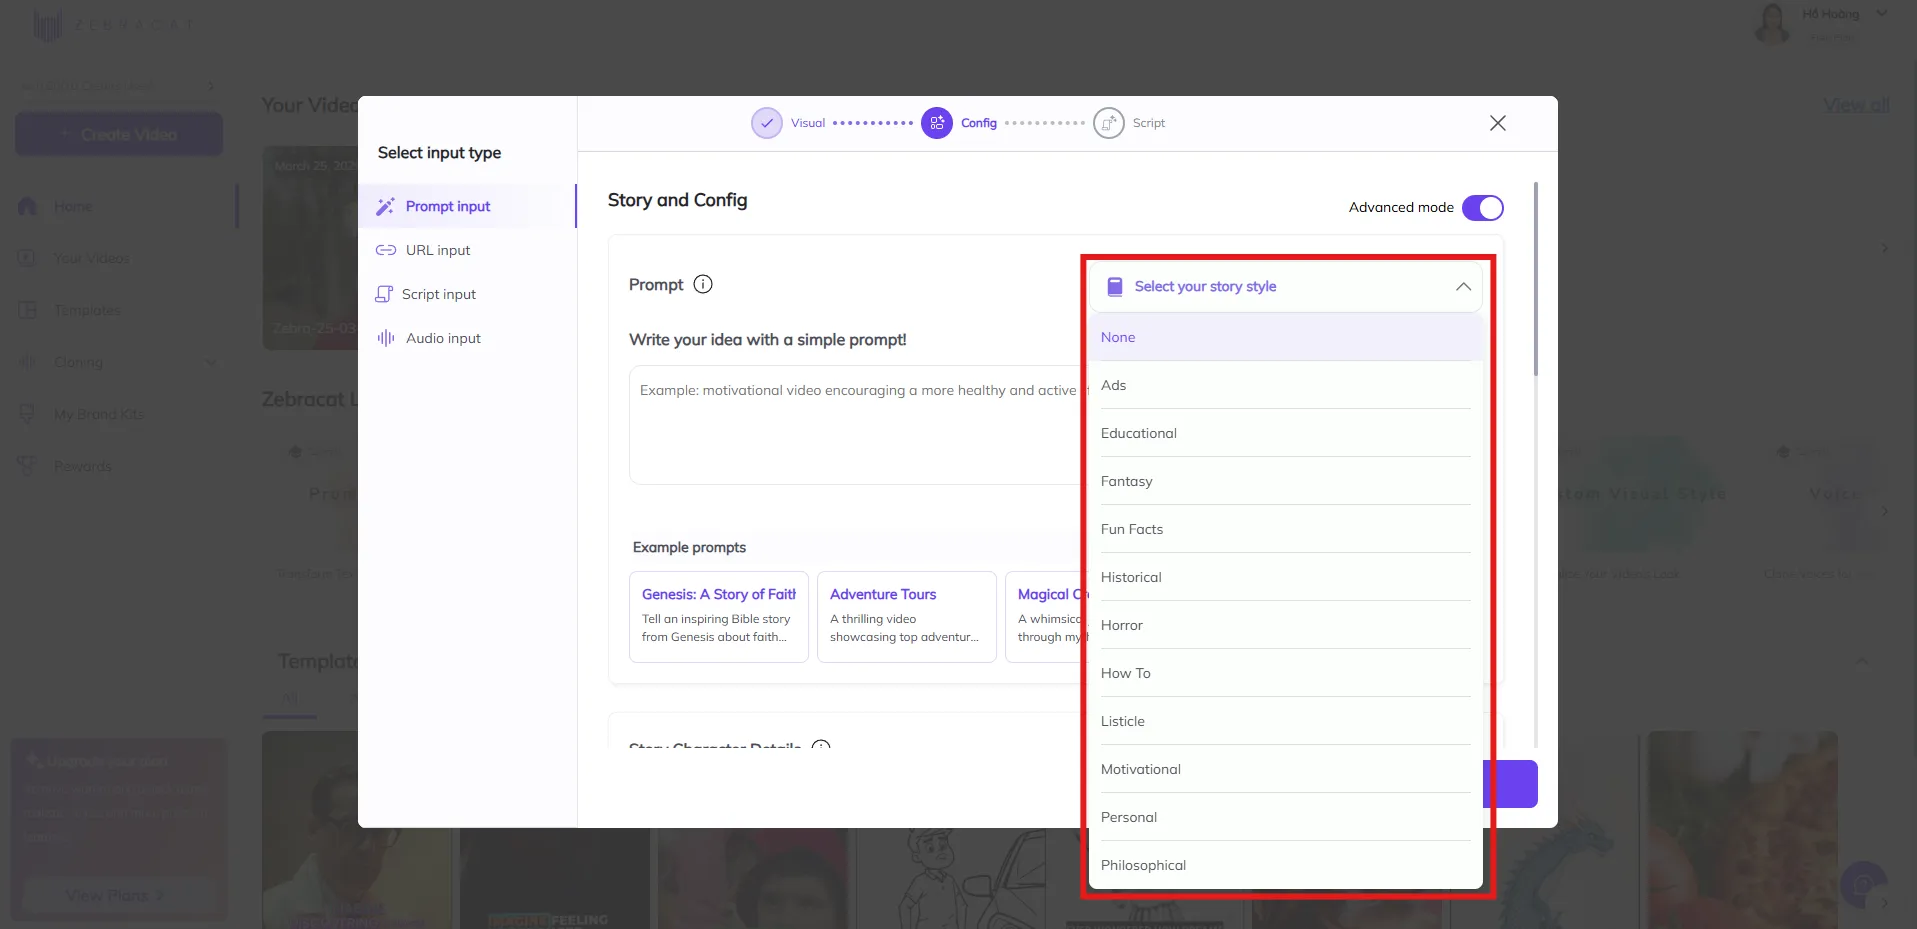The image size is (1917, 929).
Task: Click the dialog vertical scrollbar
Action: [1536, 279]
